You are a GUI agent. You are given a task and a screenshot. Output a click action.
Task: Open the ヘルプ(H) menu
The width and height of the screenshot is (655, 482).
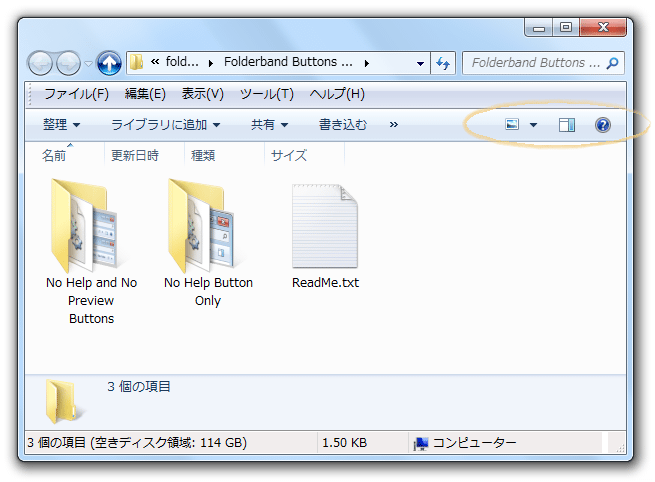pyautogui.click(x=337, y=94)
